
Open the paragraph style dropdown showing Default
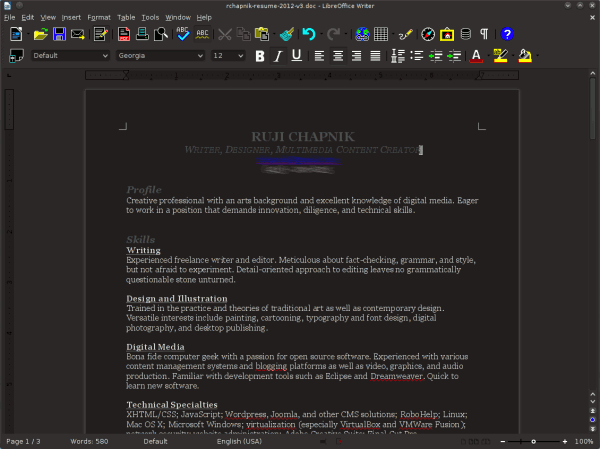(x=70, y=56)
